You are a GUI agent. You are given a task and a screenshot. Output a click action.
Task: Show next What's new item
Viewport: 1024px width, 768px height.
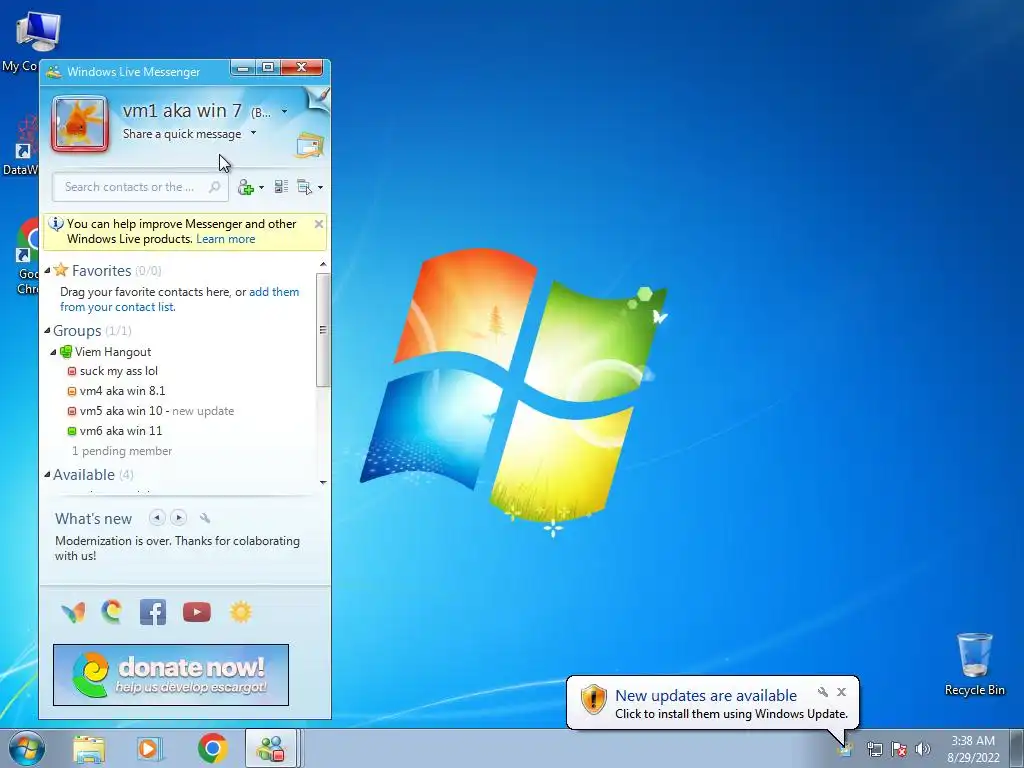(178, 518)
